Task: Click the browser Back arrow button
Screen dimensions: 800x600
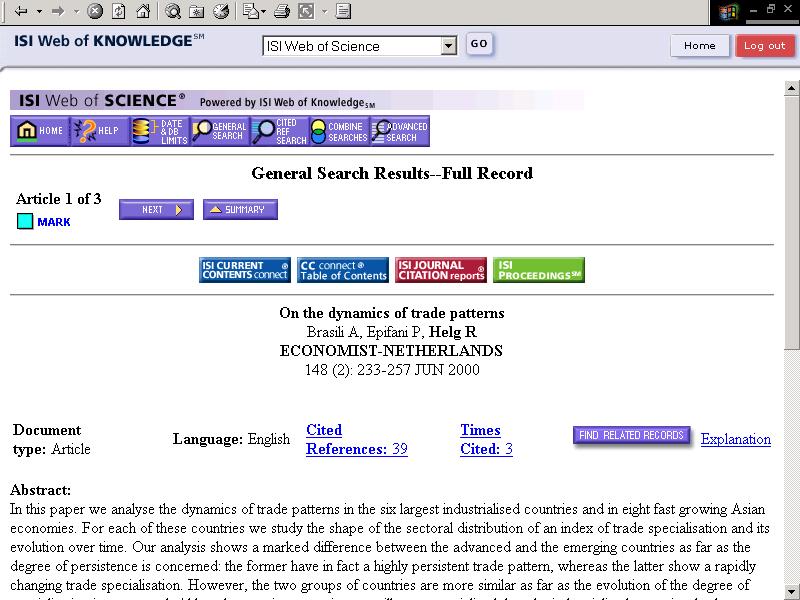Action: click(x=20, y=12)
